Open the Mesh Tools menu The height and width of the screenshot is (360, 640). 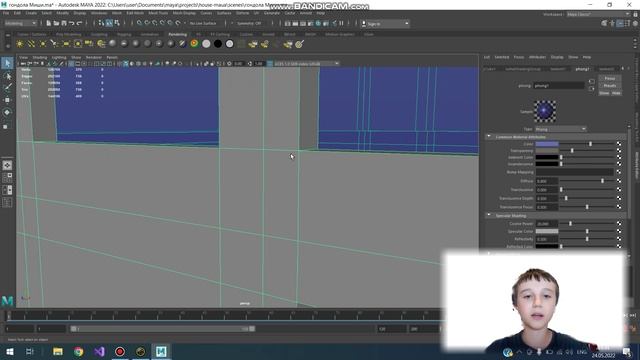(x=158, y=13)
